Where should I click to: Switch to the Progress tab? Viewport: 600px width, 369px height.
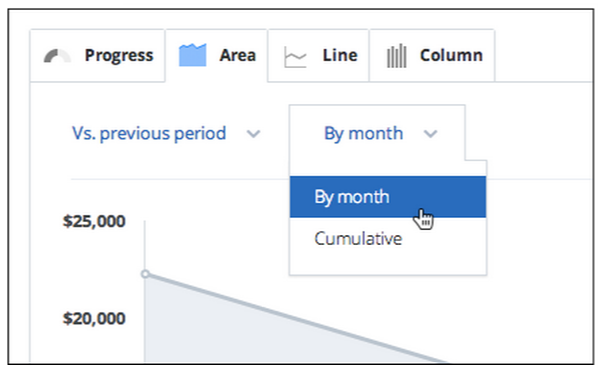point(98,56)
